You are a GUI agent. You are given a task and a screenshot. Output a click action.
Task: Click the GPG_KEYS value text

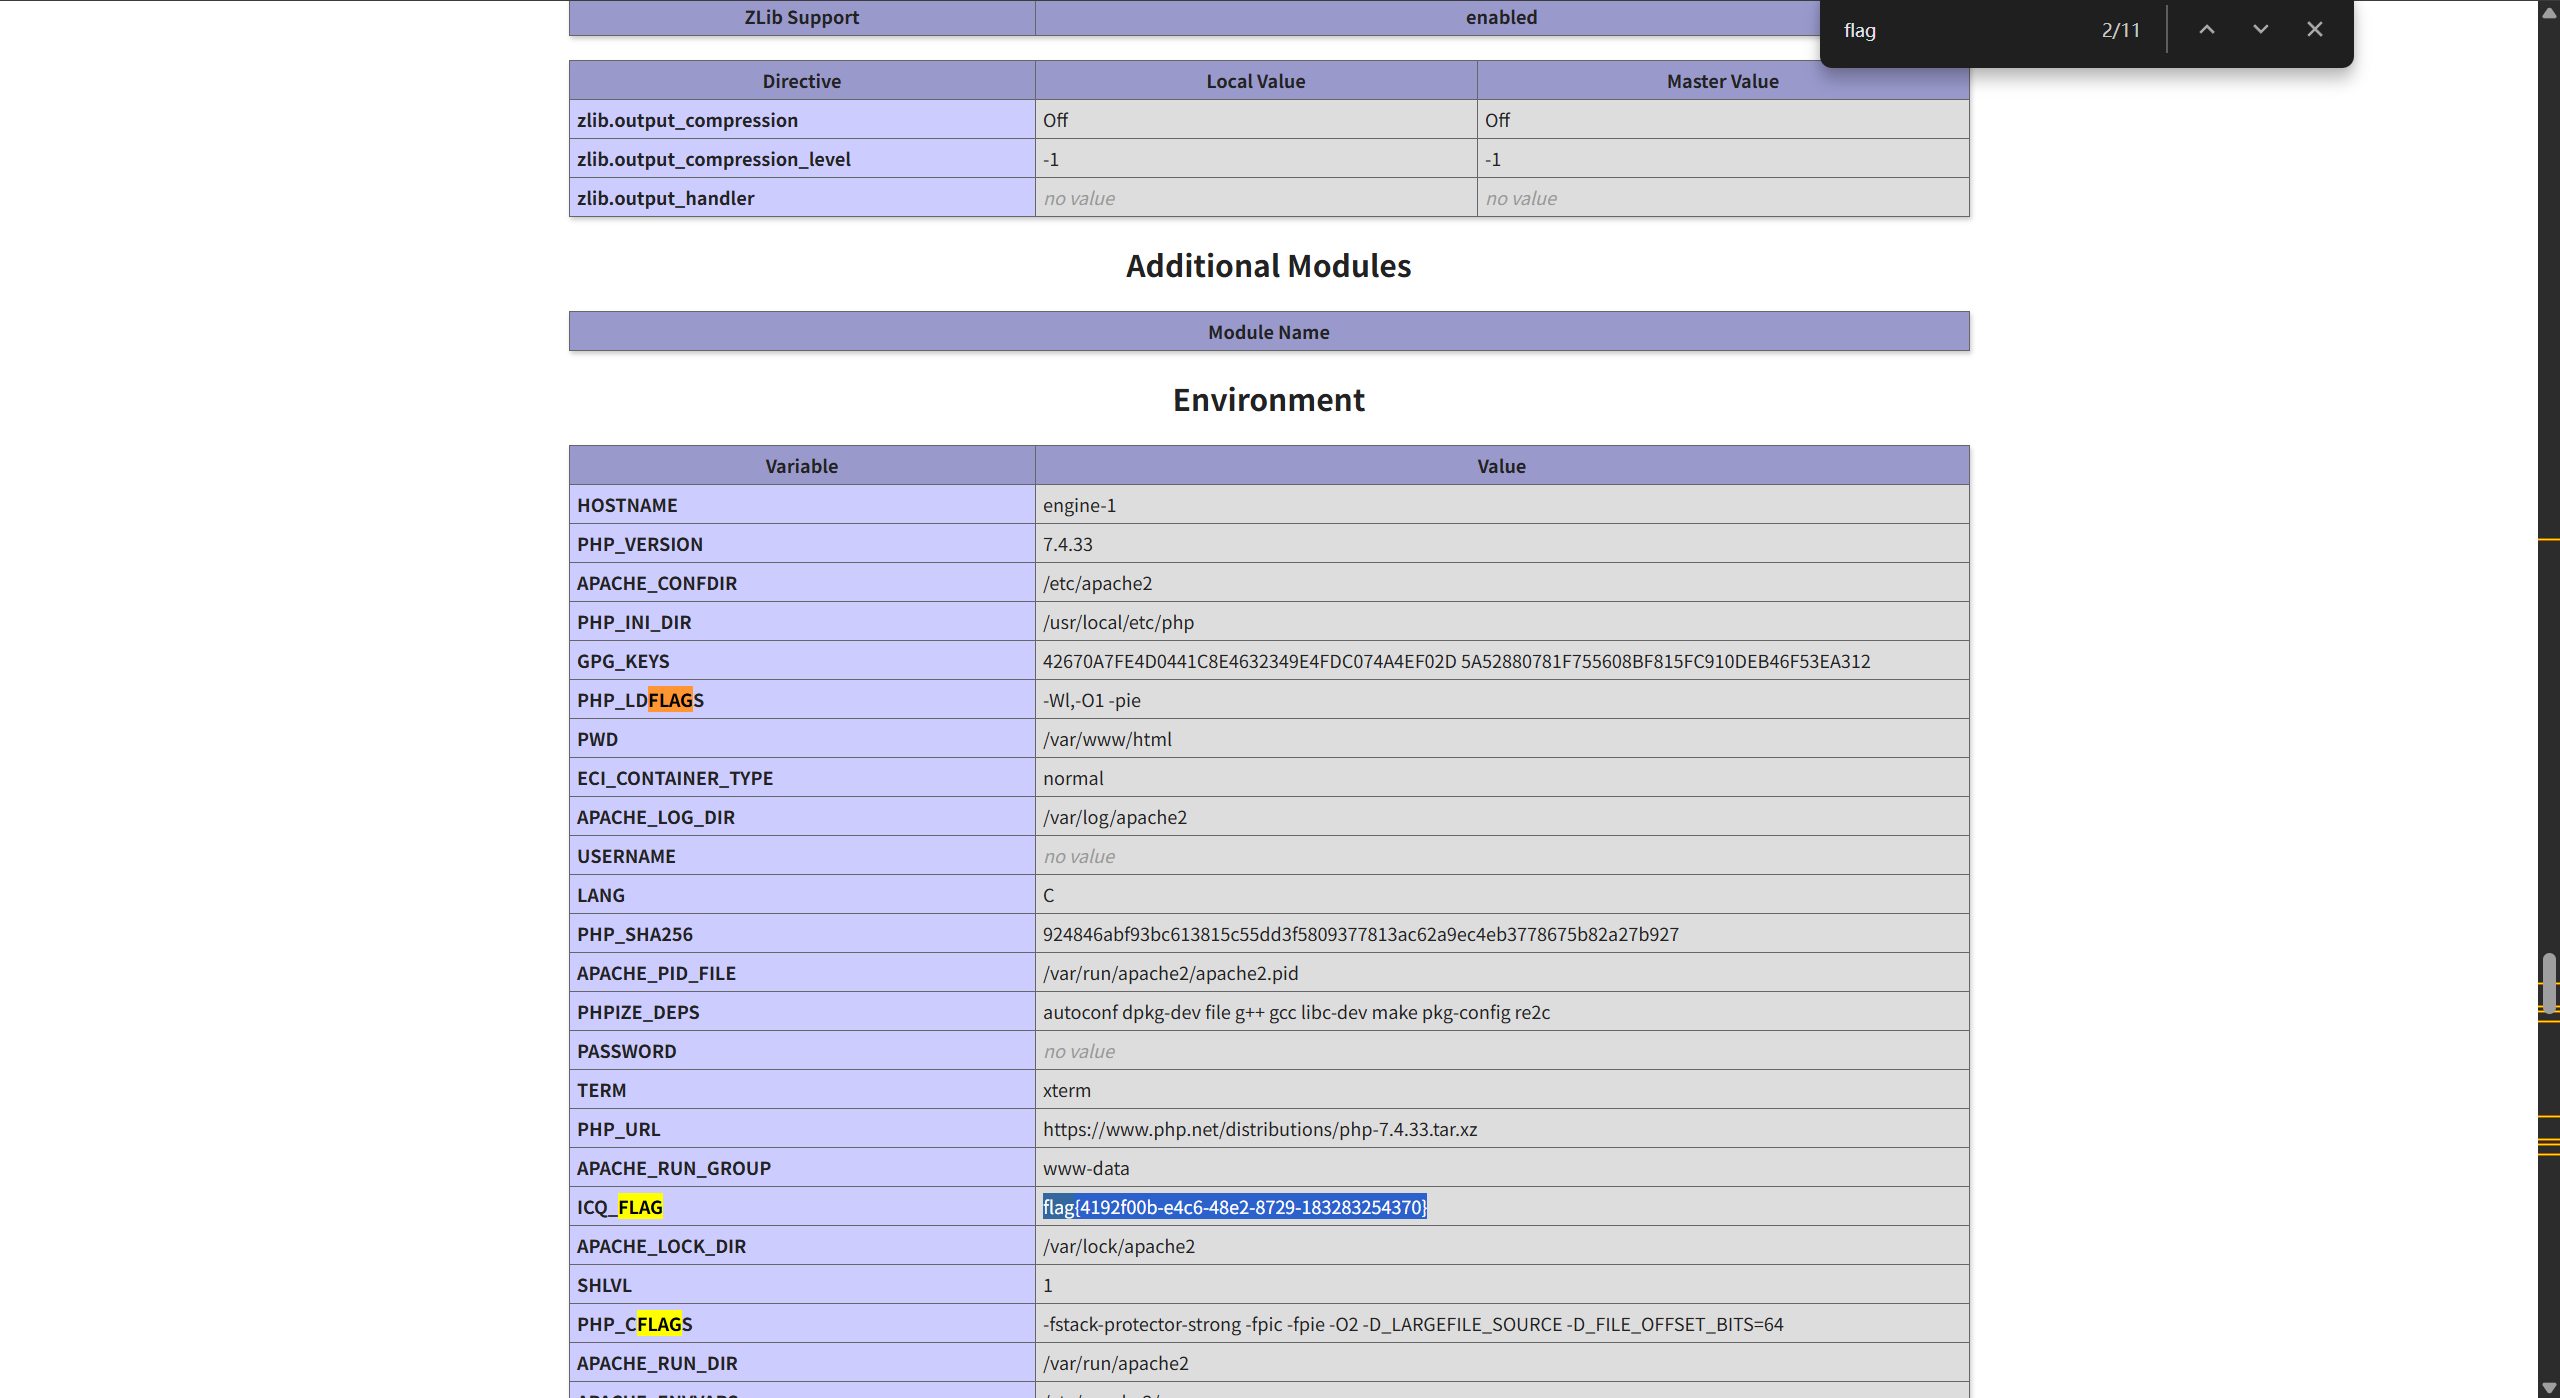click(x=1456, y=661)
